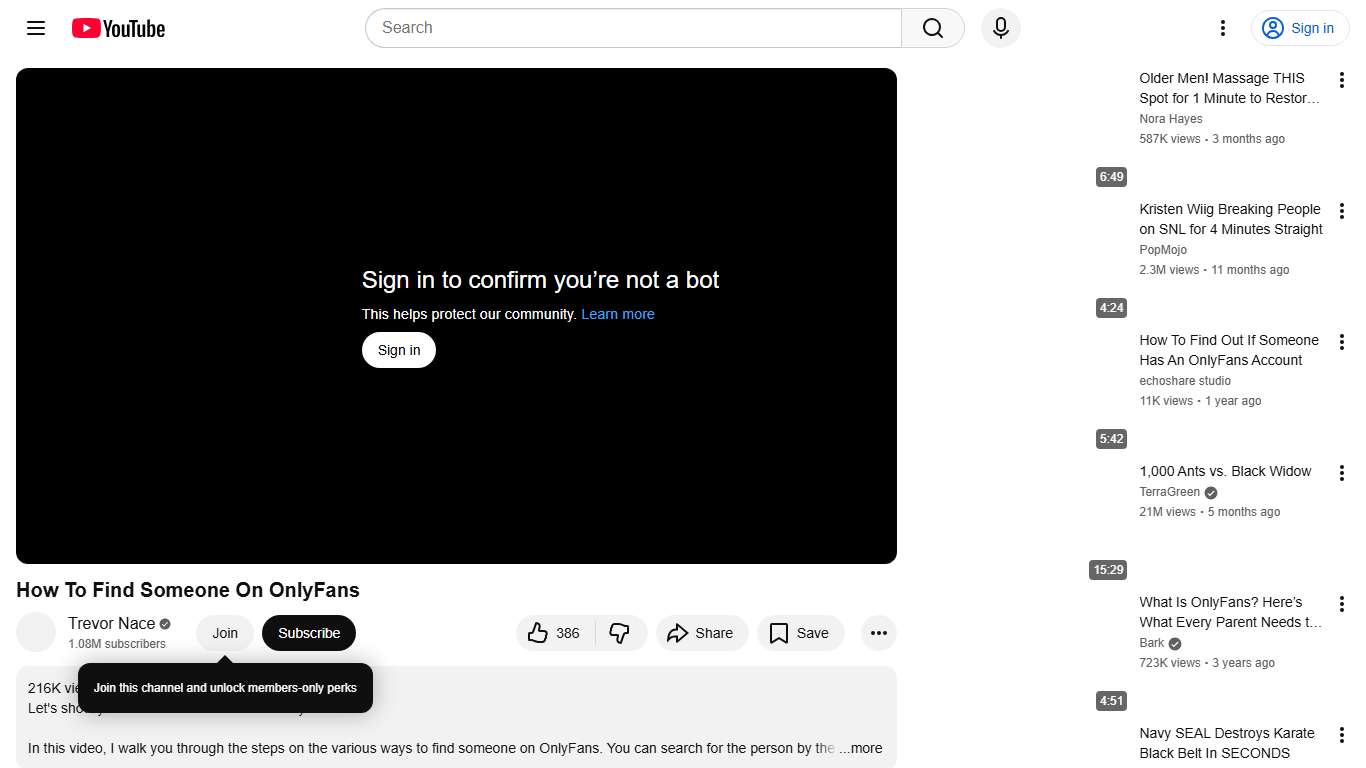Open settings via the three-dot header menu
This screenshot has height=768, width=1366.
pos(1222,28)
